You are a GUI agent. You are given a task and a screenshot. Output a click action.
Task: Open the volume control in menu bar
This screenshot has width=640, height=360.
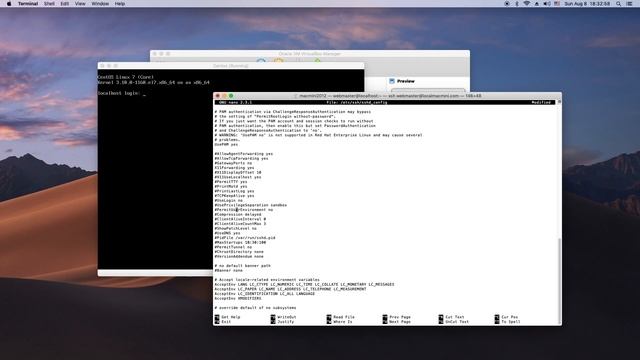point(547,4)
